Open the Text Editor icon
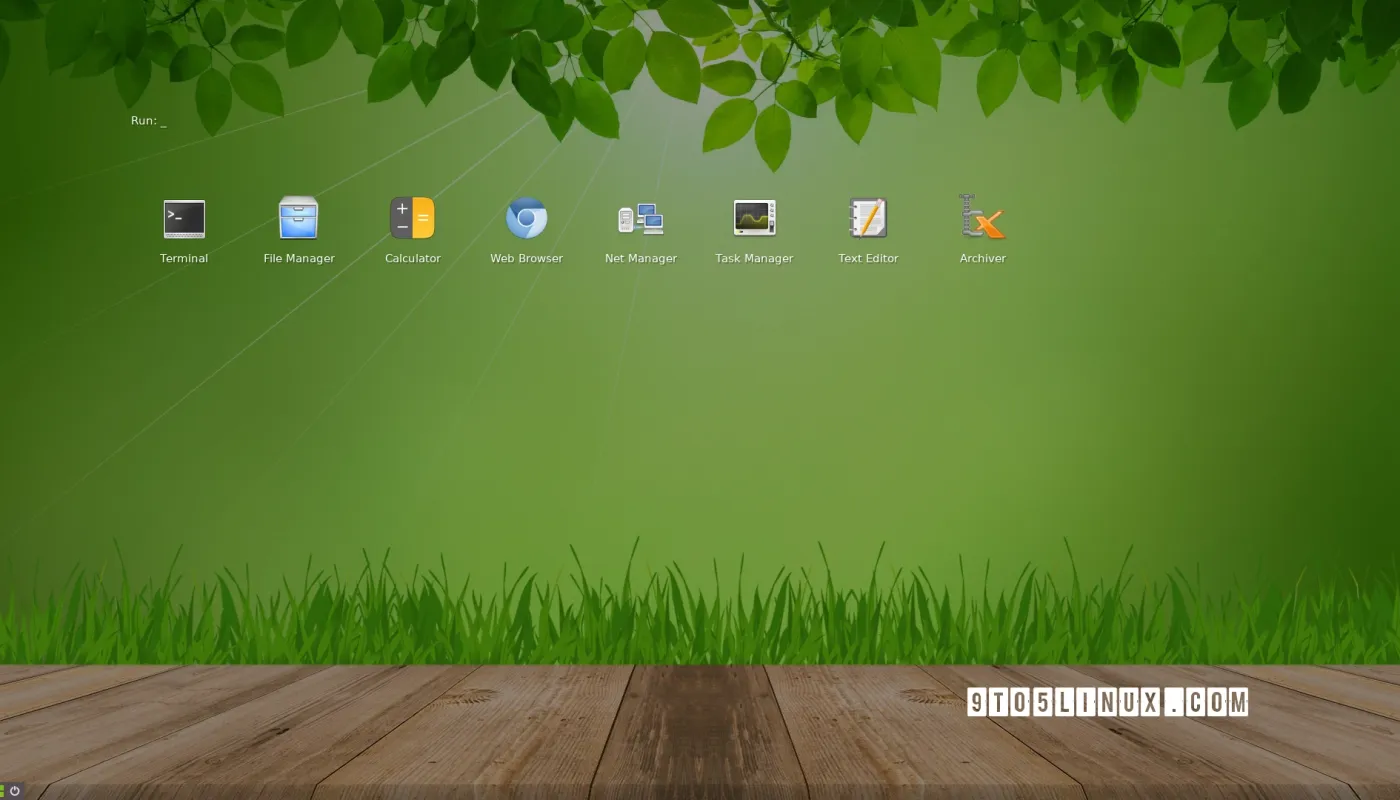Image resolution: width=1400 pixels, height=800 pixels. pos(868,218)
